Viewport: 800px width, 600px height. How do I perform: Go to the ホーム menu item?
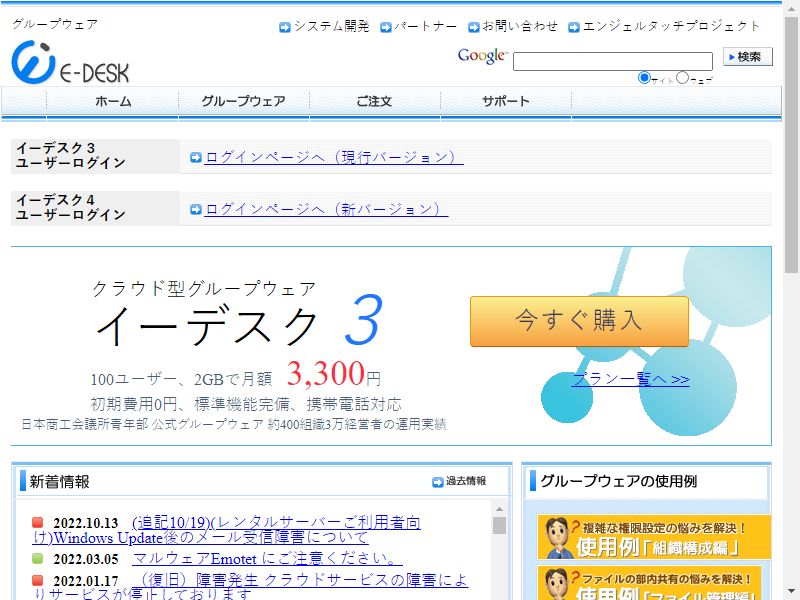click(x=113, y=101)
